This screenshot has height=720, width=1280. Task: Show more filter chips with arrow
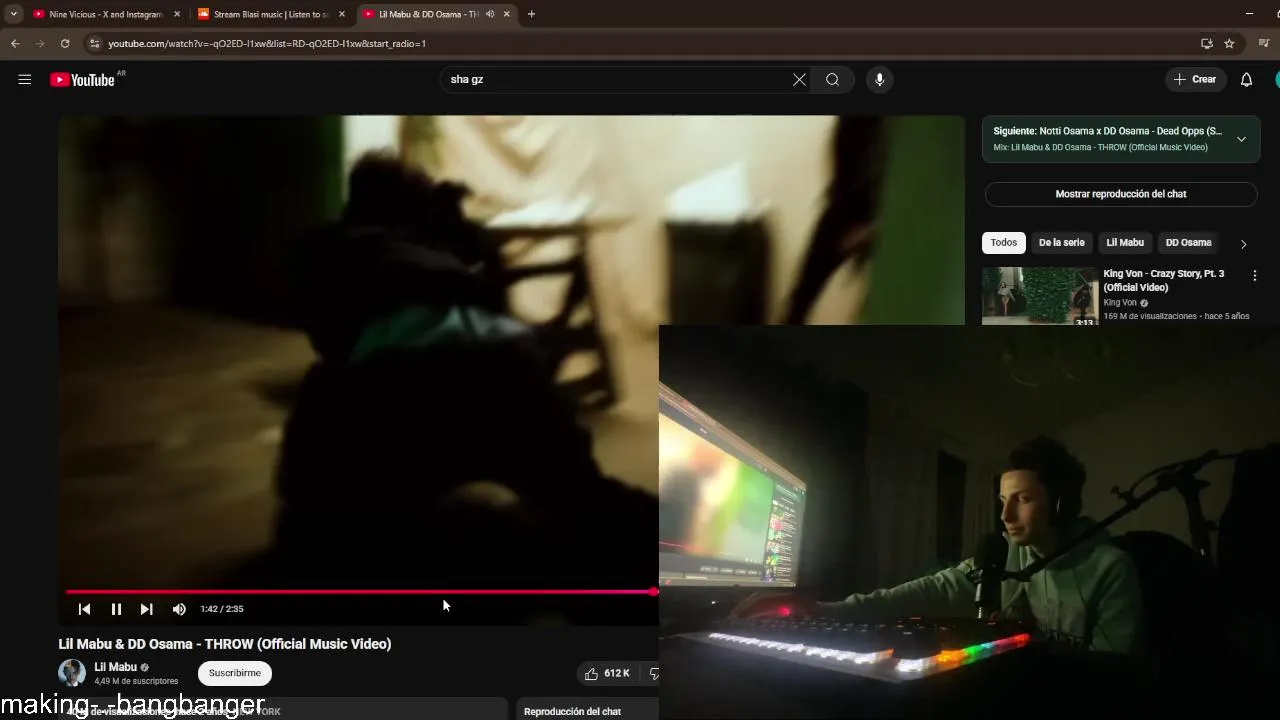pos(1243,244)
